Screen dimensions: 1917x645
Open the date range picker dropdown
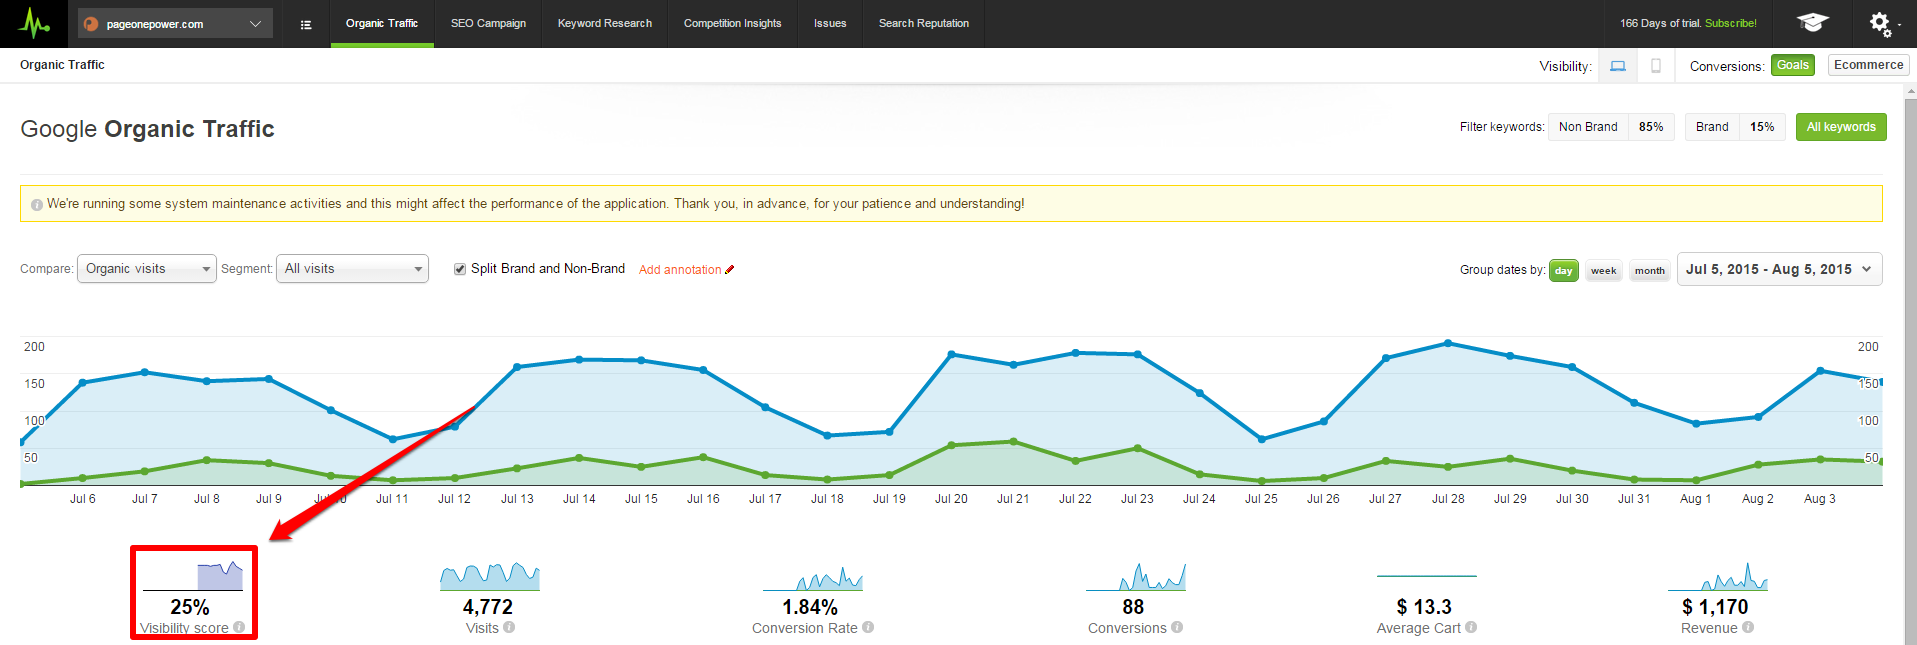click(1778, 269)
